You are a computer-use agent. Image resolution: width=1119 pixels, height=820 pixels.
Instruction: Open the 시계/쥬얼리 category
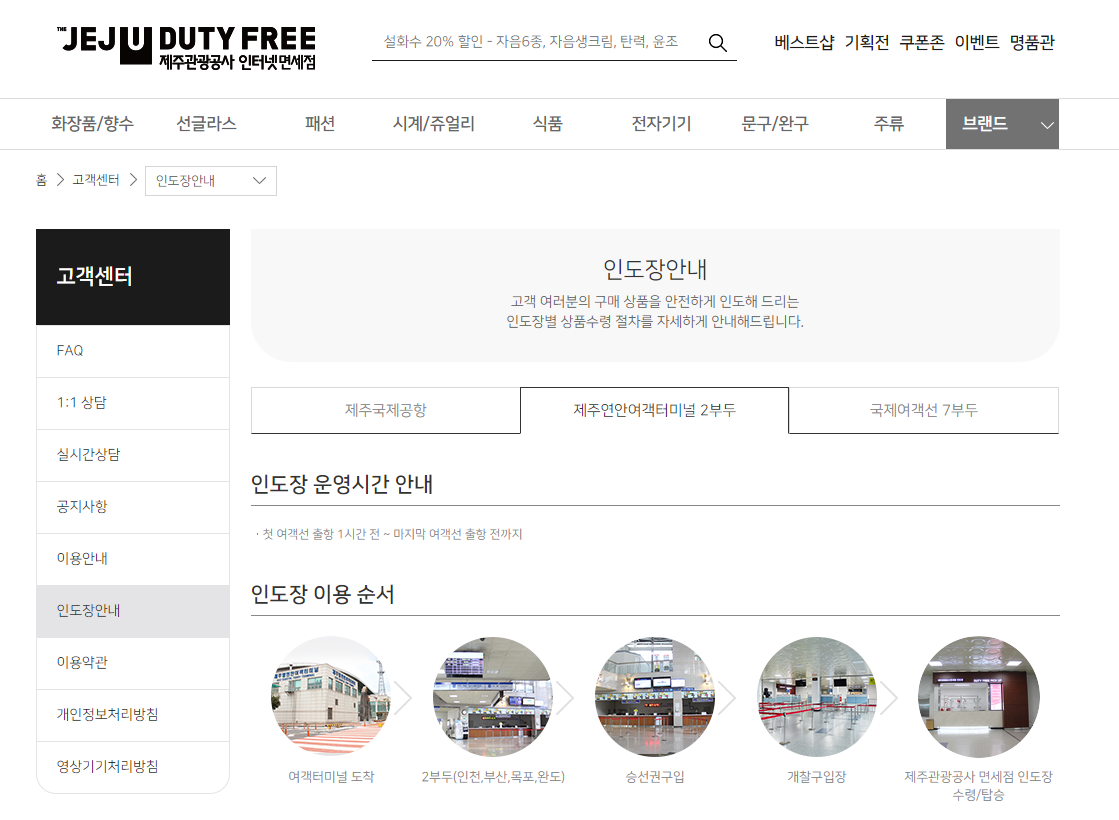(x=433, y=123)
